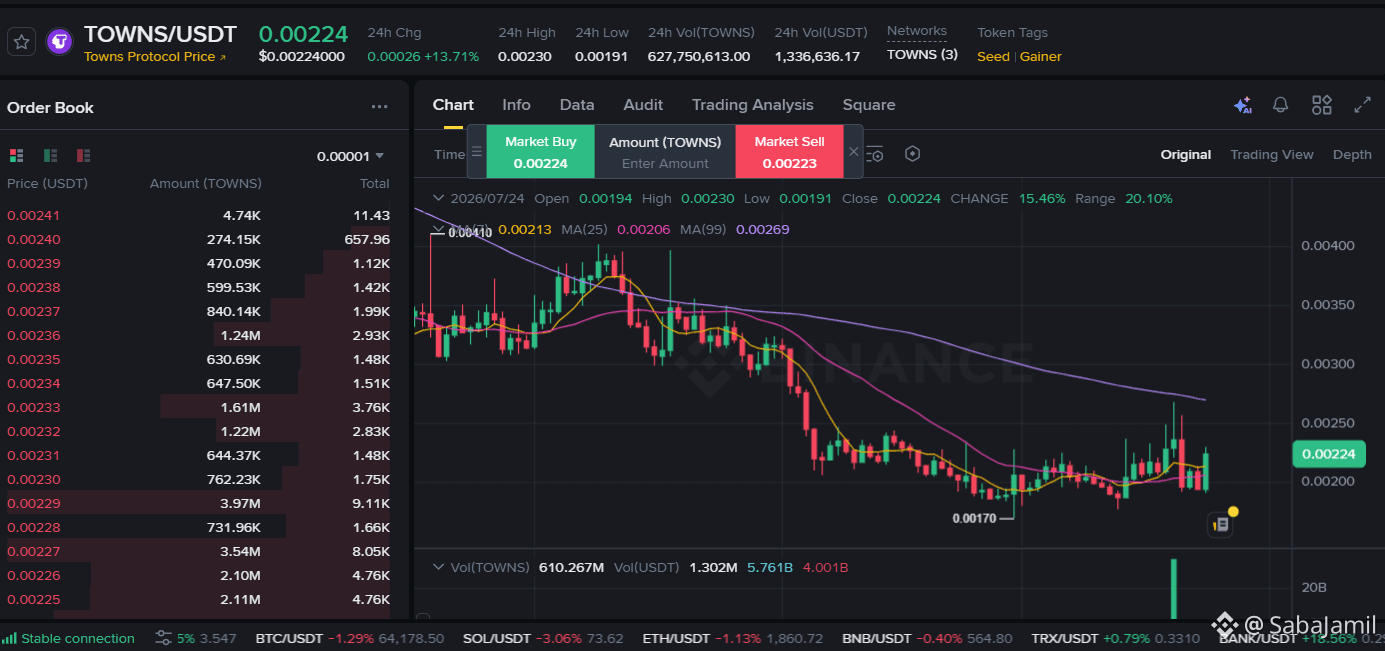Open the chart layout grid icon
1385x651 pixels.
[x=1322, y=105]
